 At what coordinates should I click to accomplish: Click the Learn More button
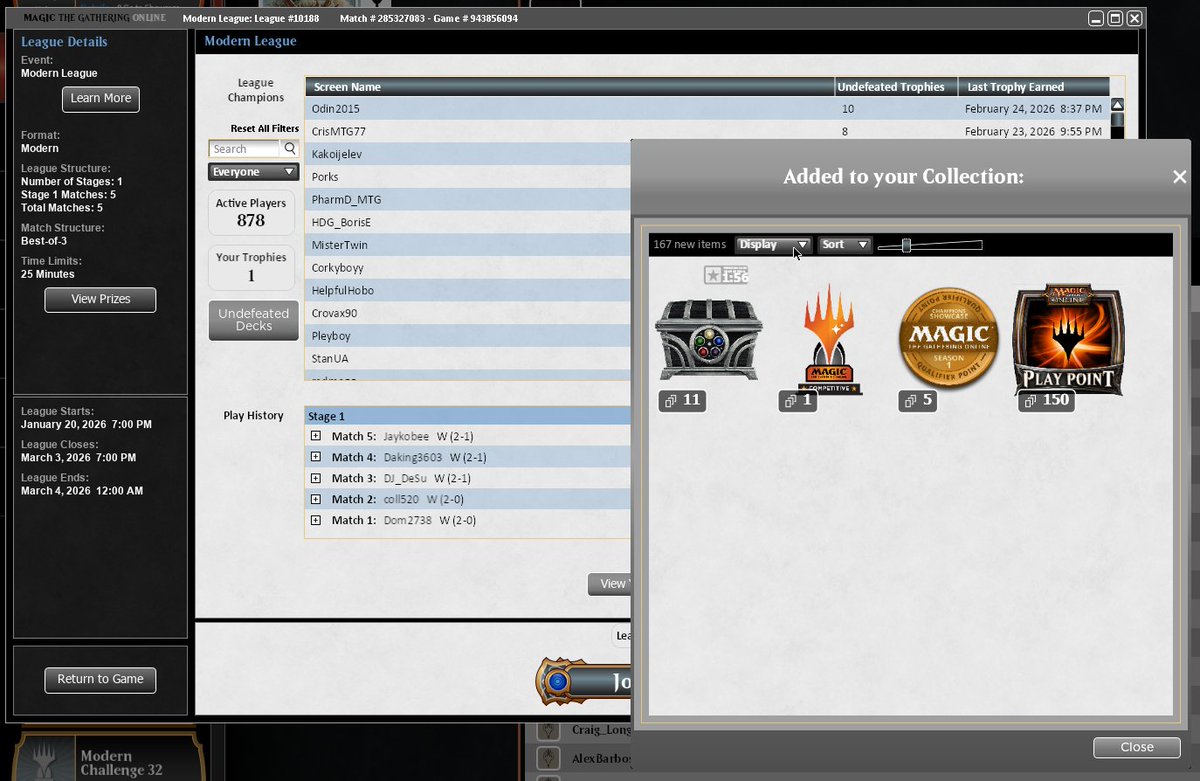click(100, 99)
